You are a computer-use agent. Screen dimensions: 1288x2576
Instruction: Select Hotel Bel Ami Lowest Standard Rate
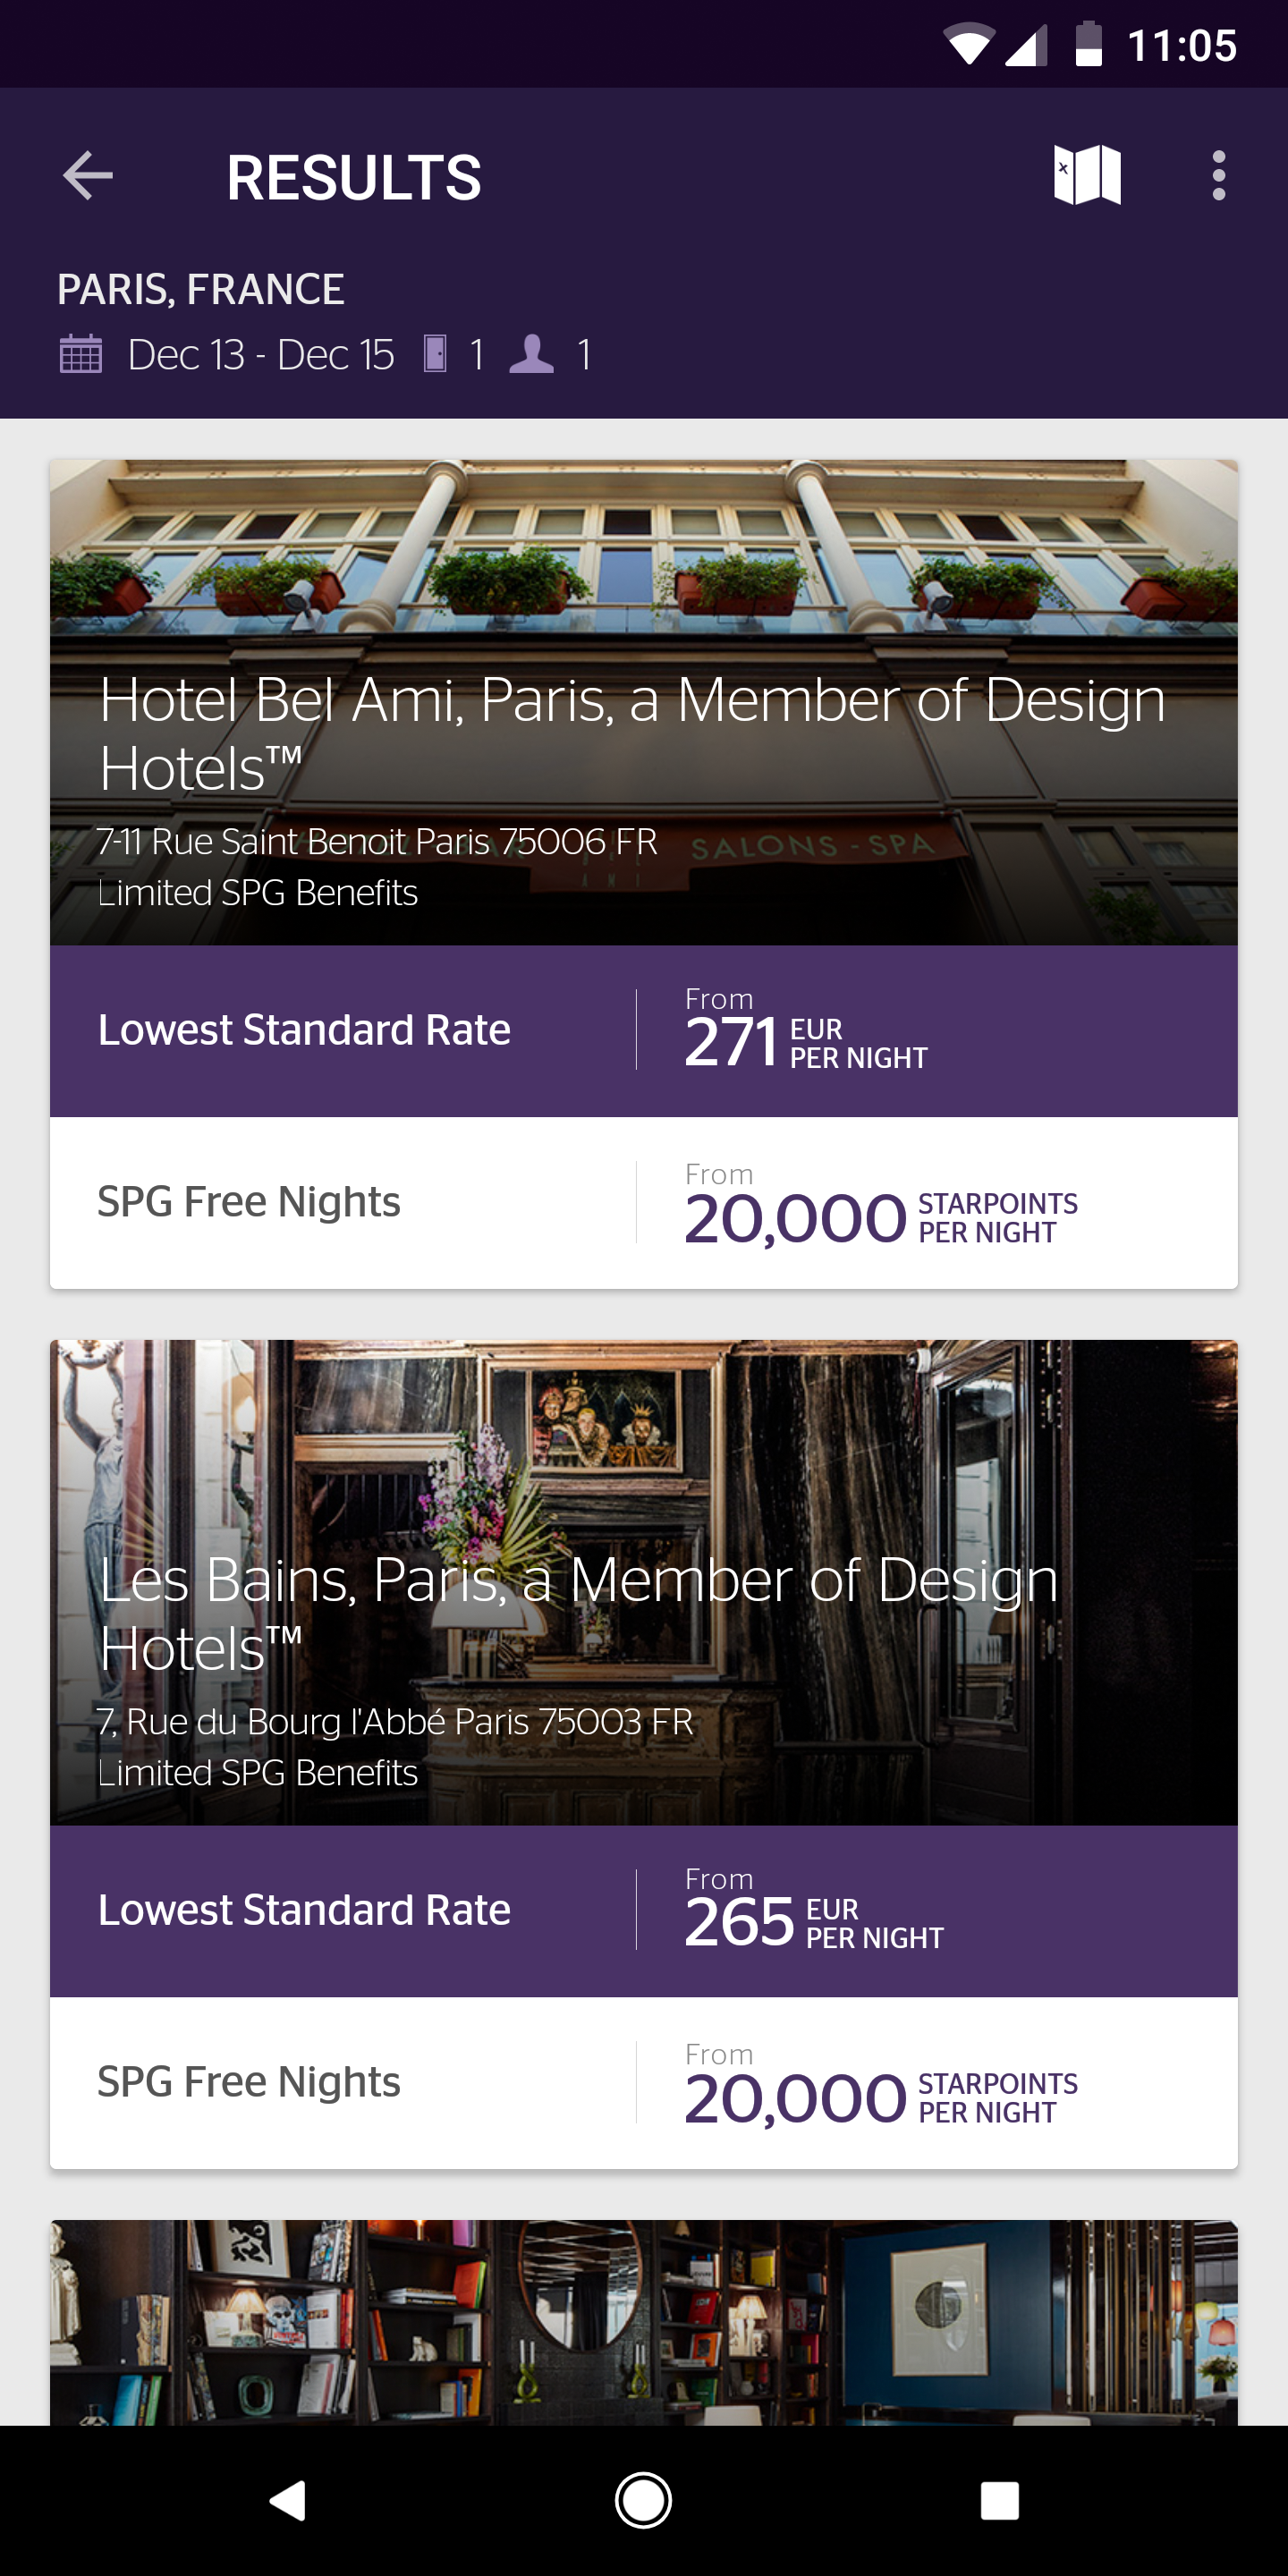click(x=643, y=1031)
